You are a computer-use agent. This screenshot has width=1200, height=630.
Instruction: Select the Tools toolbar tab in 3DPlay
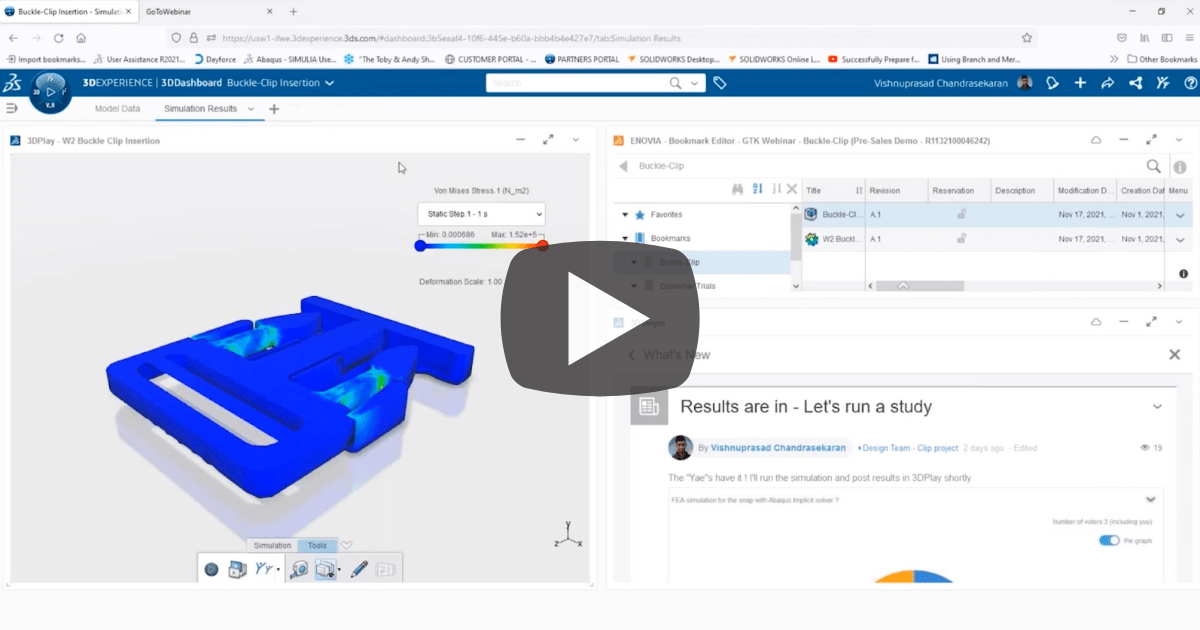(x=317, y=545)
